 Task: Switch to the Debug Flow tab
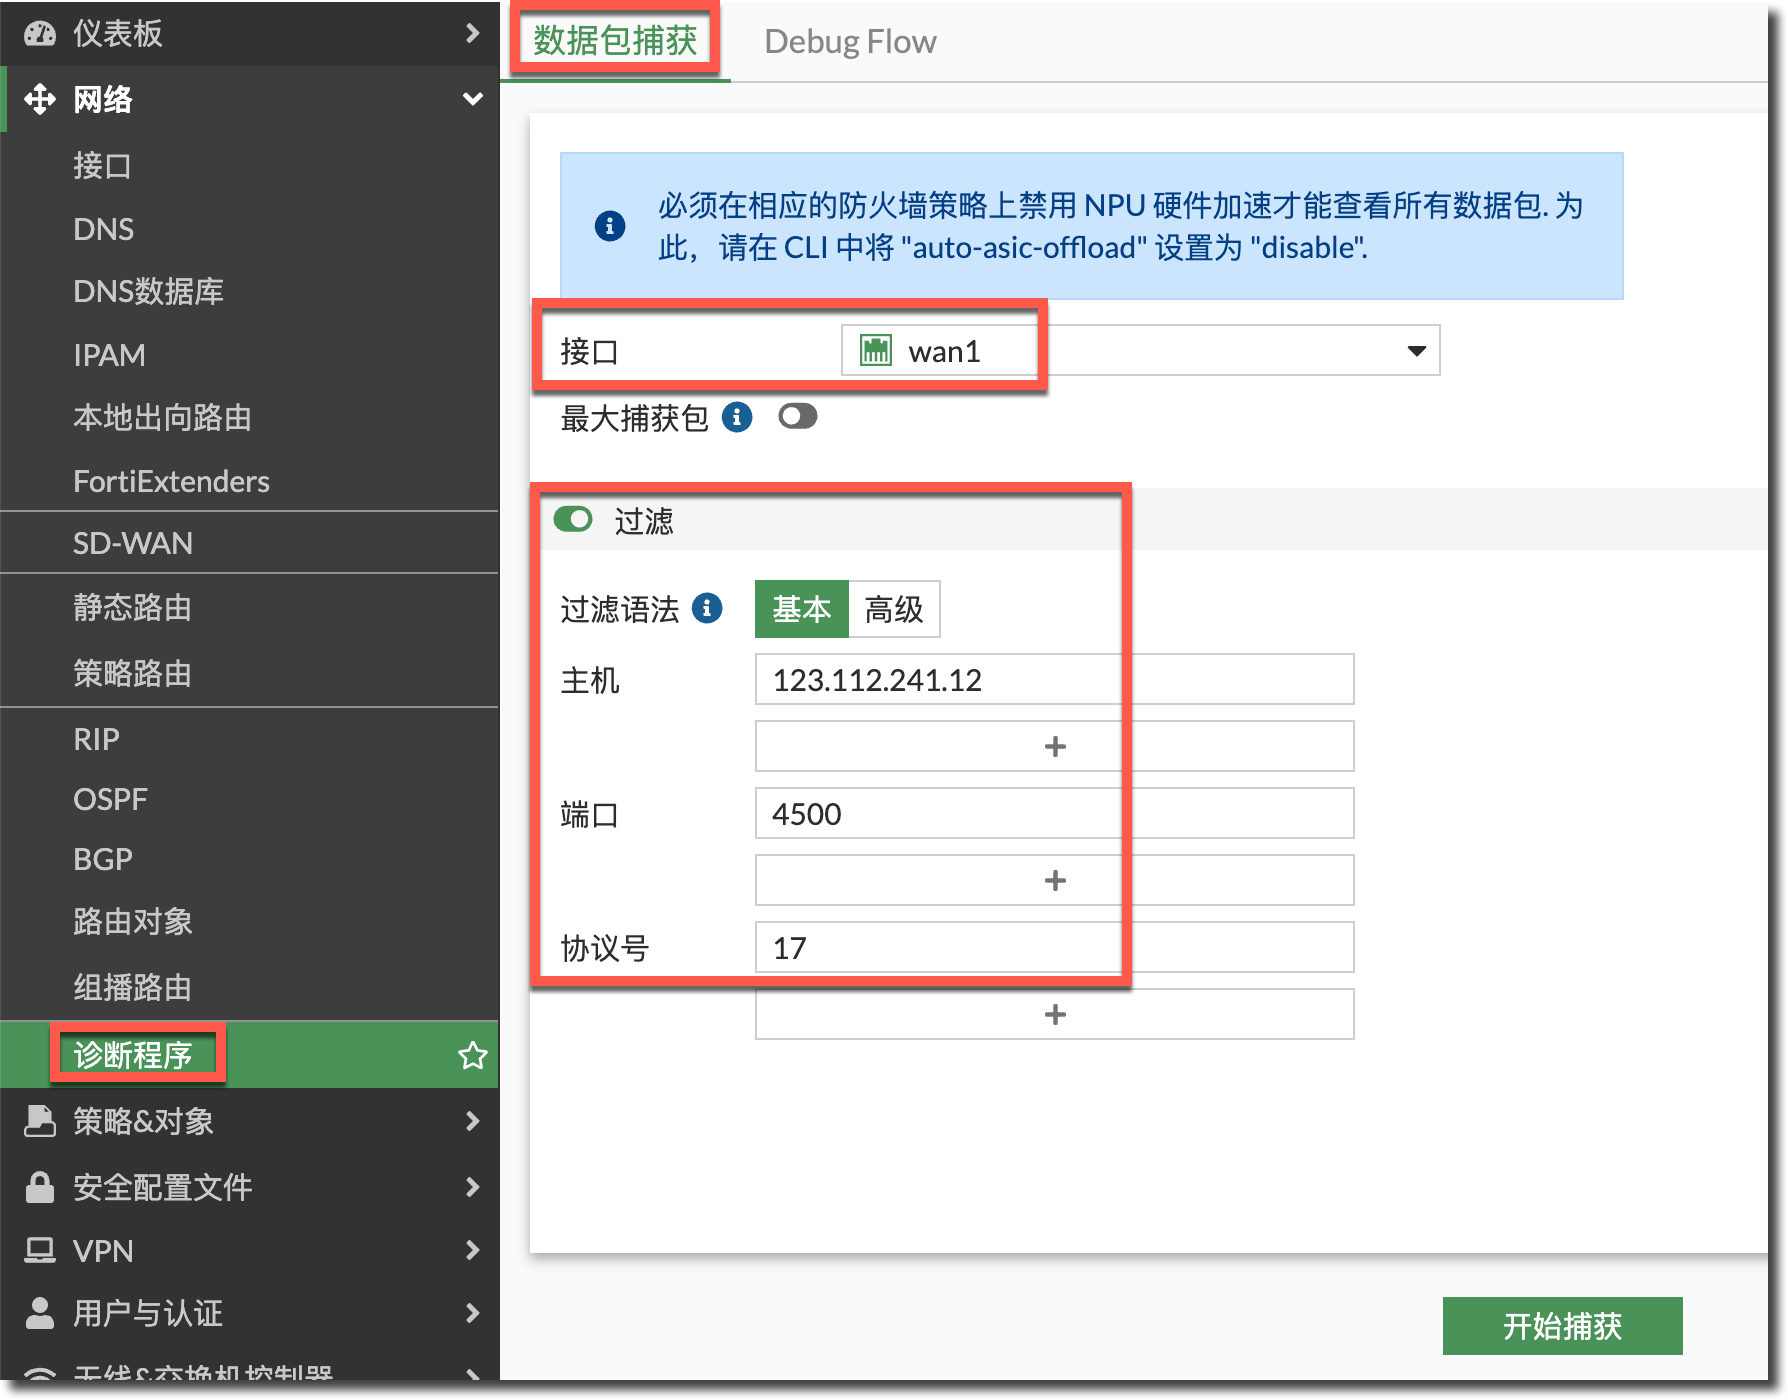850,42
